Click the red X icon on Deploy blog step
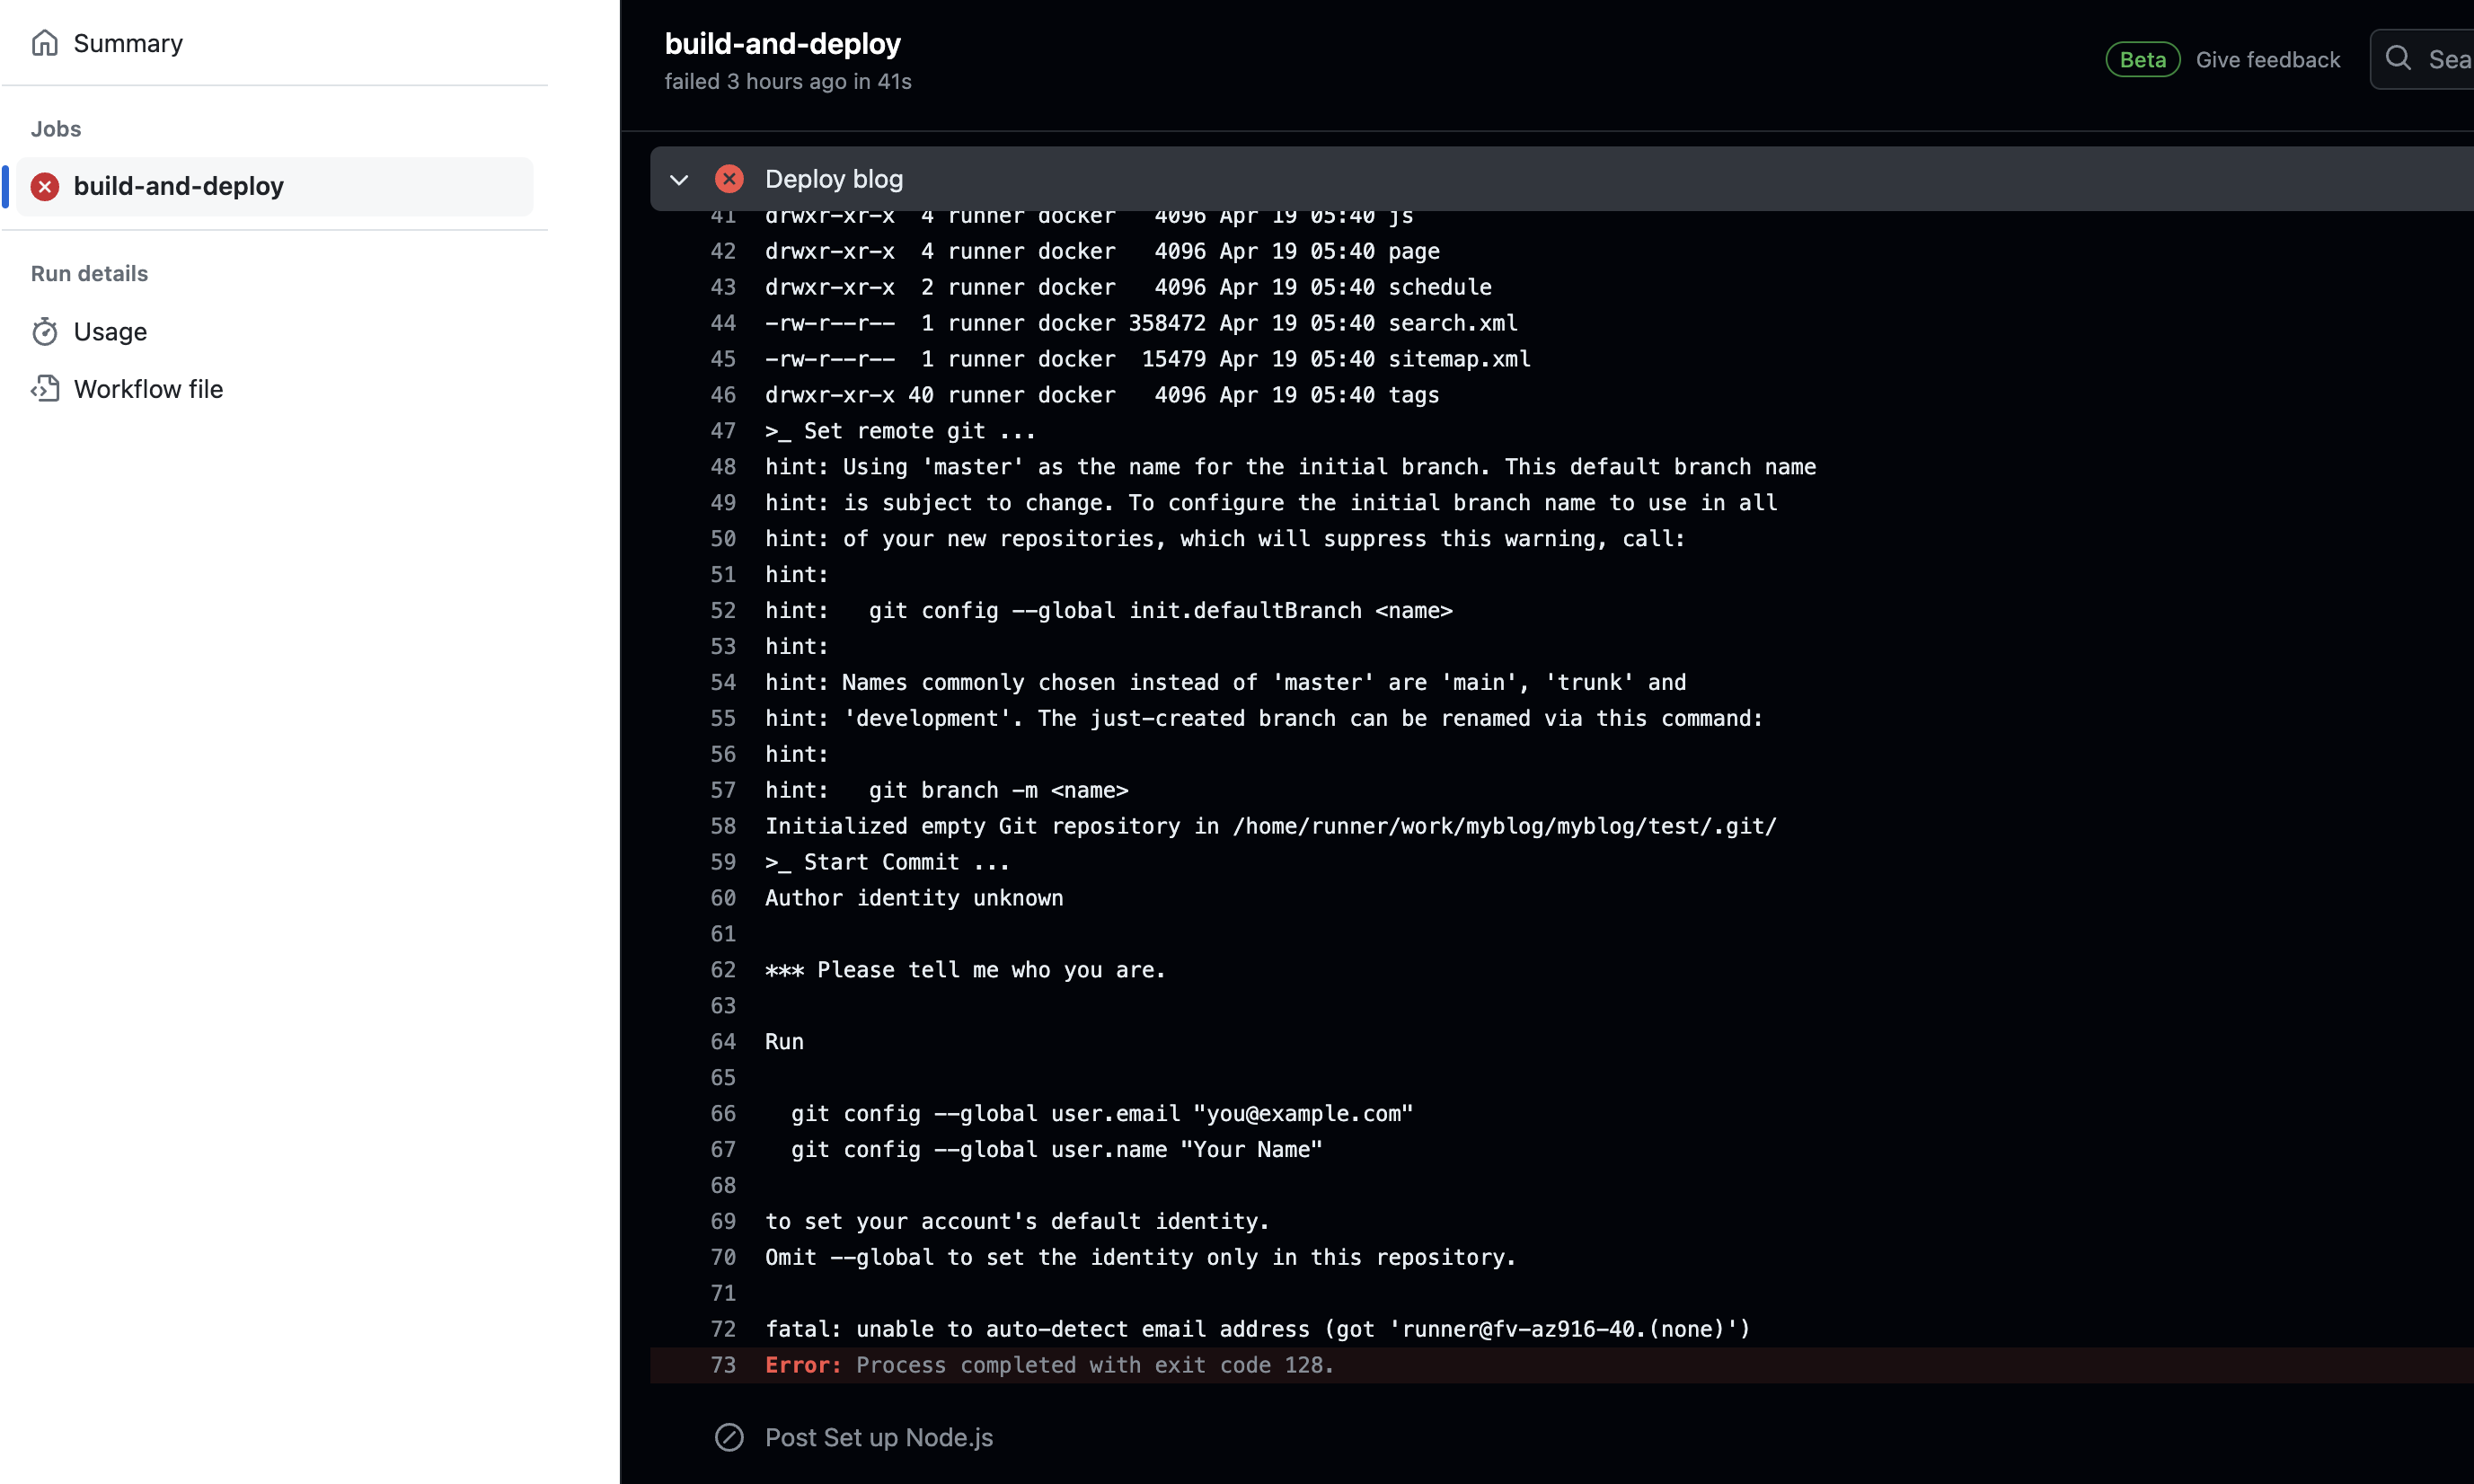Screen dimensions: 2474x1484 point(729,179)
